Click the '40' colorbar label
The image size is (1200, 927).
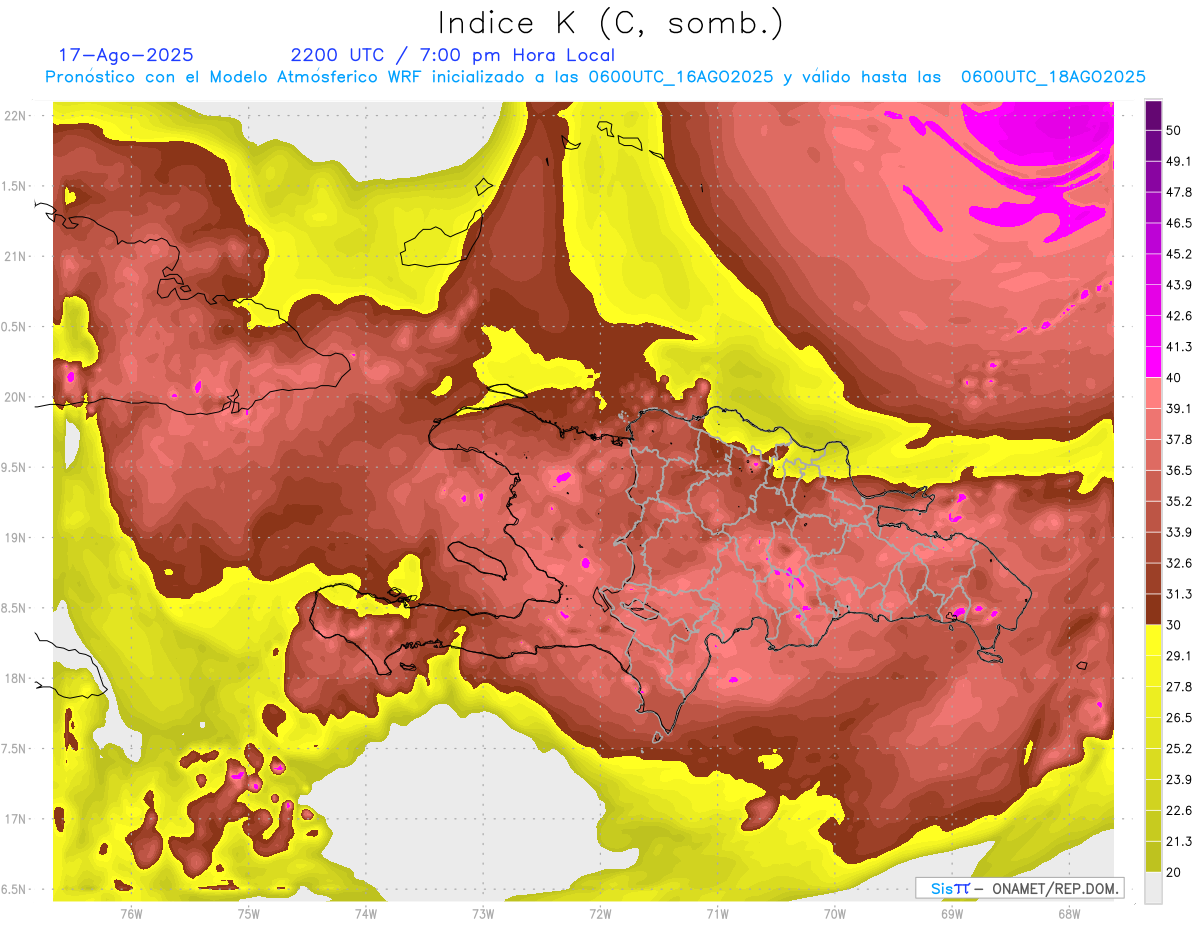(x=1175, y=378)
